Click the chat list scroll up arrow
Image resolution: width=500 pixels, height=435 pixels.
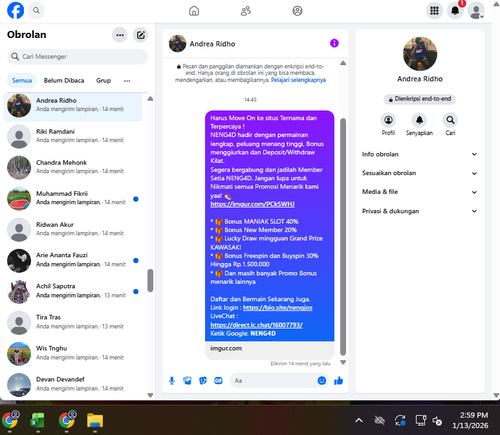click(x=150, y=99)
